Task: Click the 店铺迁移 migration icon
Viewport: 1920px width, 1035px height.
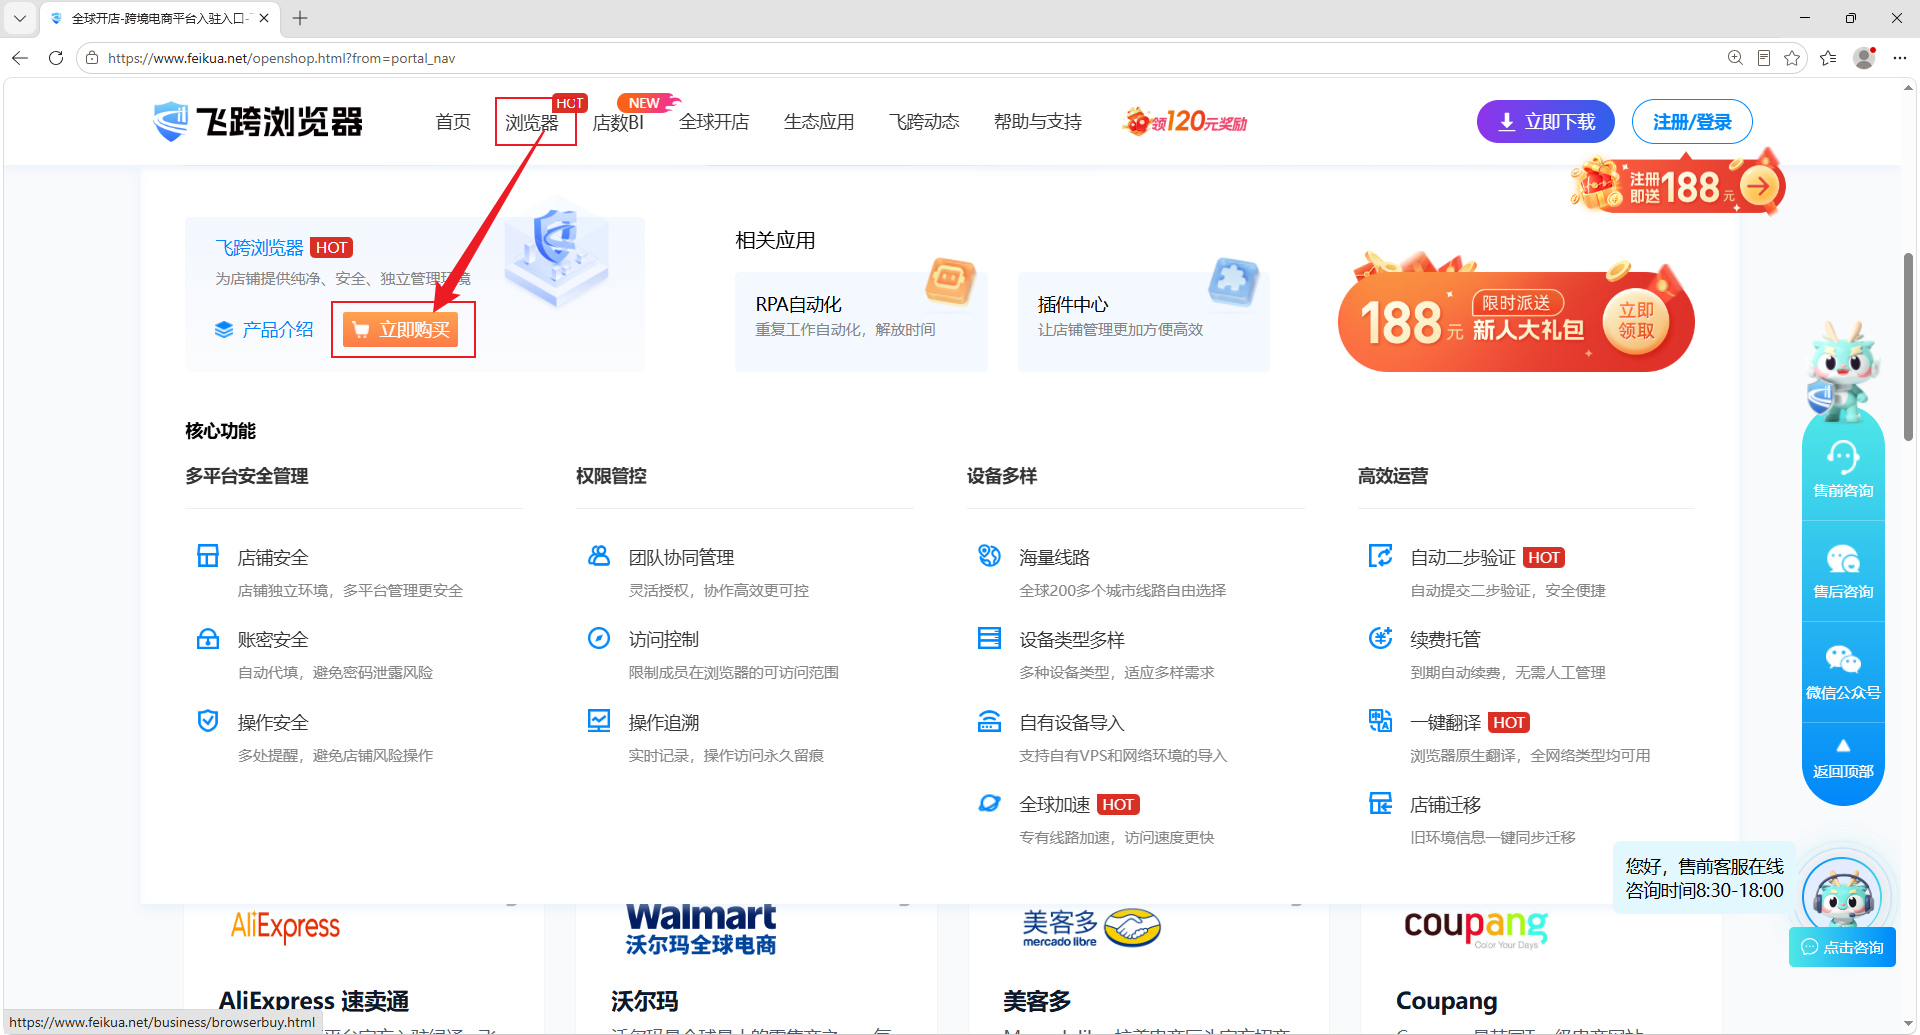Action: tap(1381, 803)
